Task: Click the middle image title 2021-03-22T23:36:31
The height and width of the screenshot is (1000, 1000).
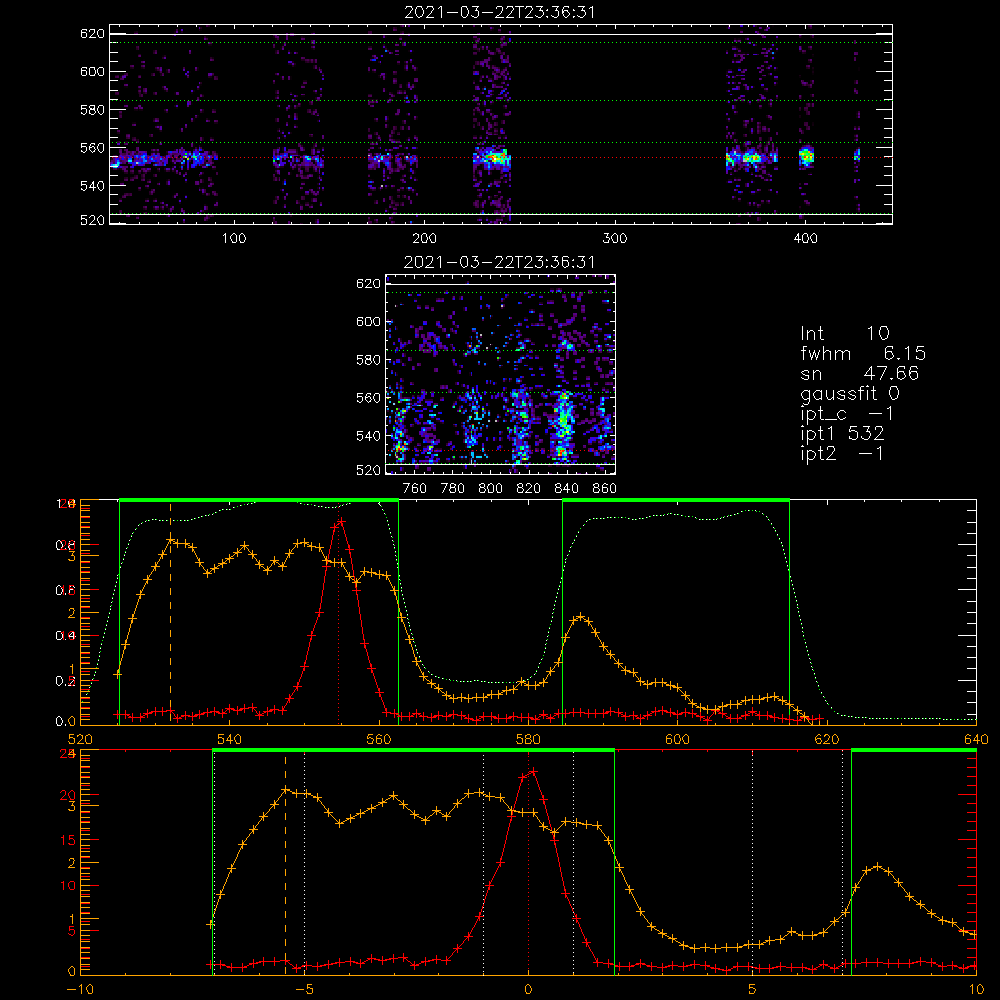Action: tap(499, 262)
